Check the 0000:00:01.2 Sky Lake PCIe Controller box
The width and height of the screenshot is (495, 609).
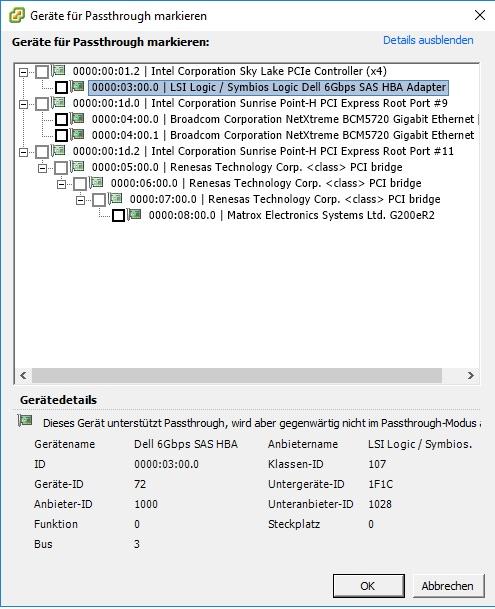point(42,71)
